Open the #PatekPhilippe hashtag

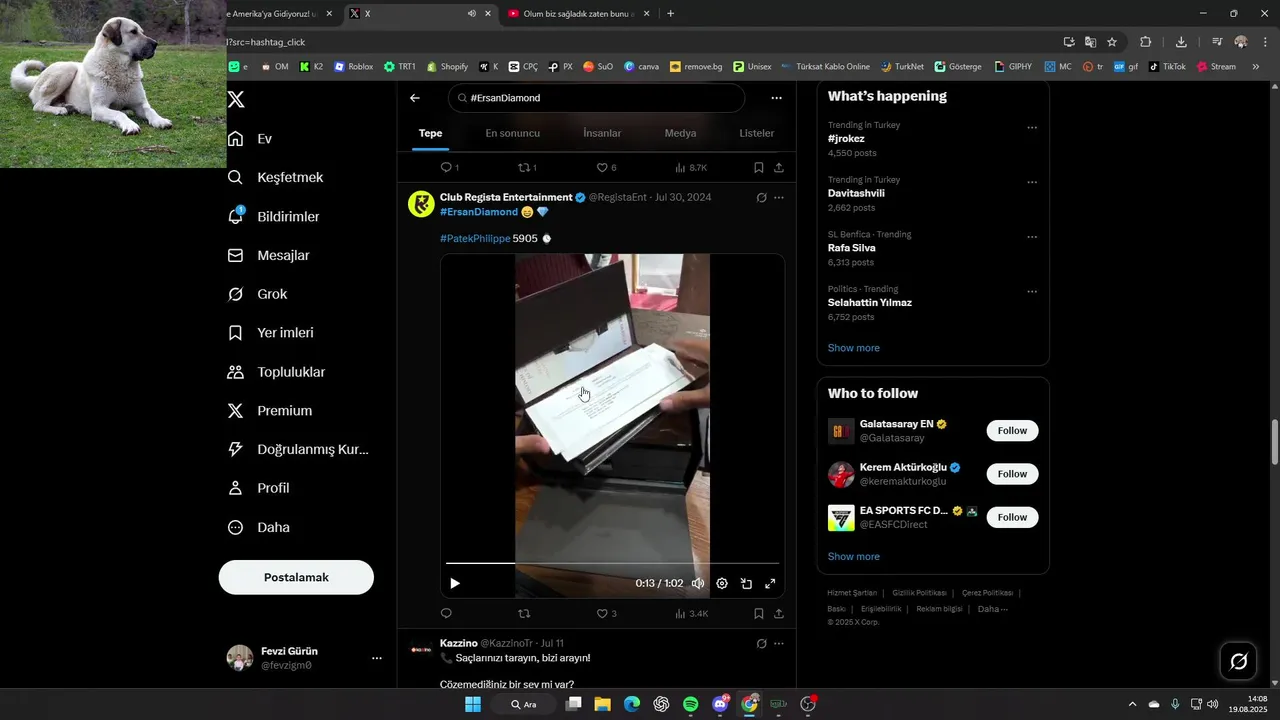click(x=475, y=238)
